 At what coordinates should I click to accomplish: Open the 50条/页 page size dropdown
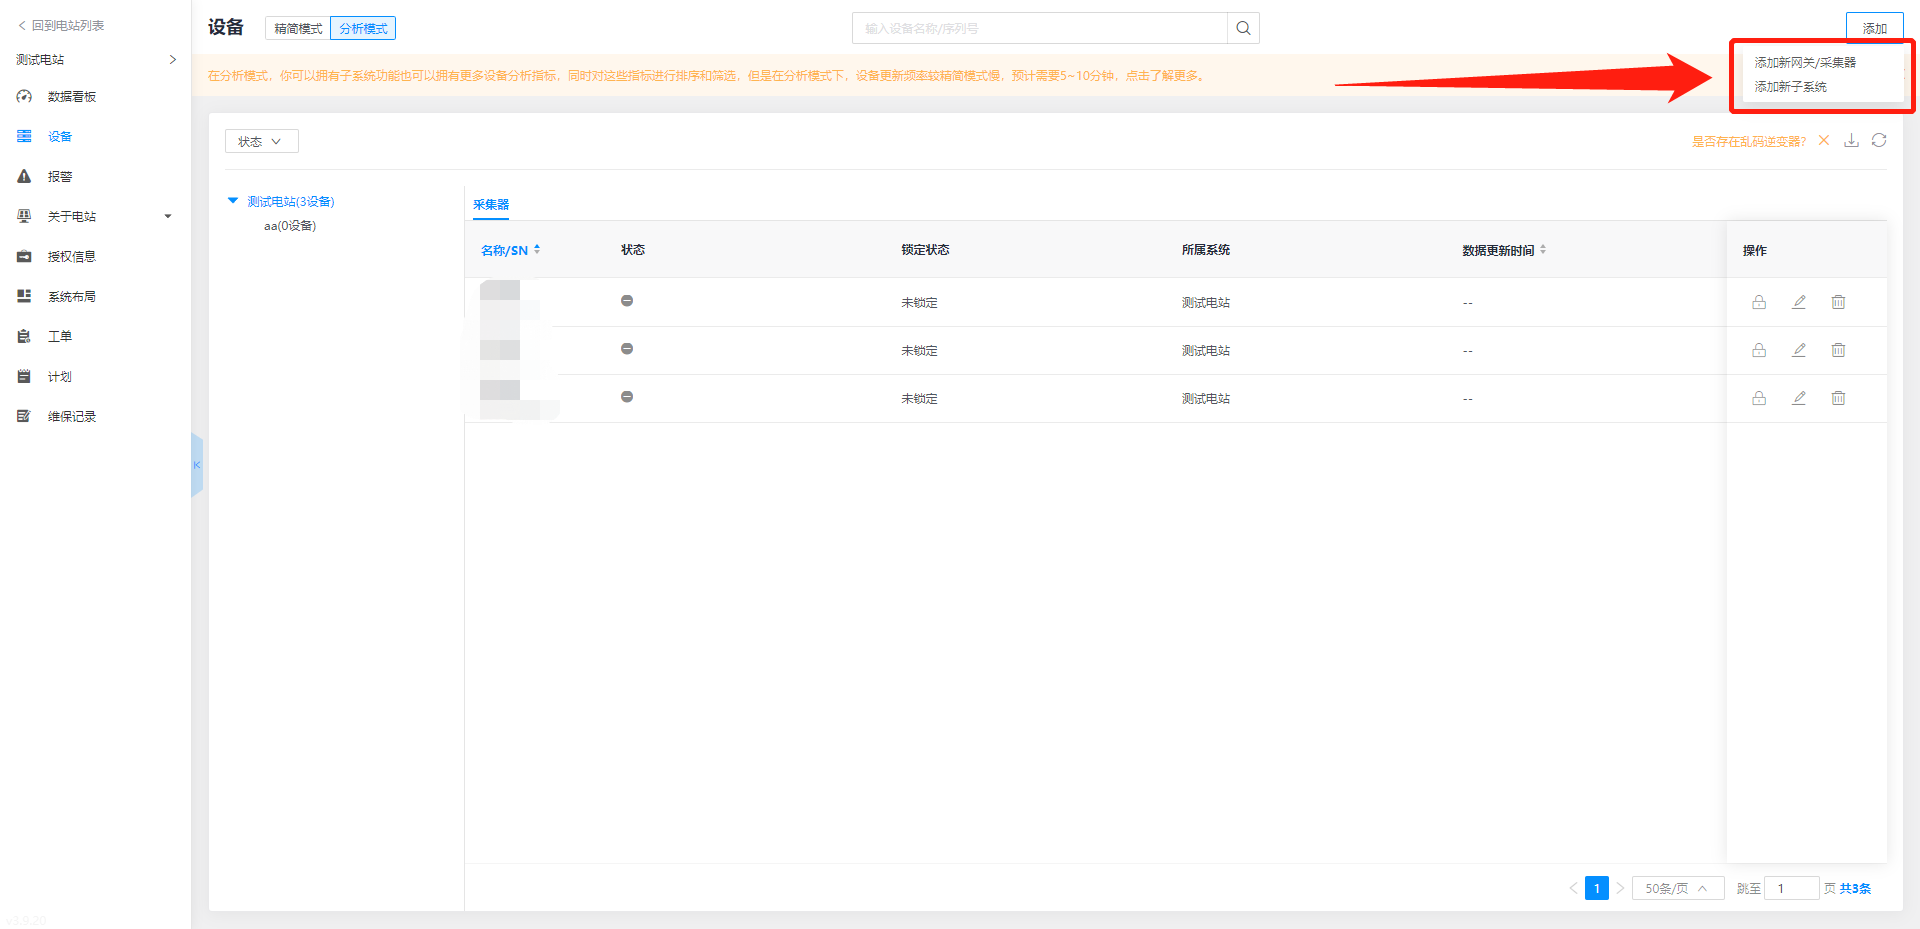(x=1677, y=888)
